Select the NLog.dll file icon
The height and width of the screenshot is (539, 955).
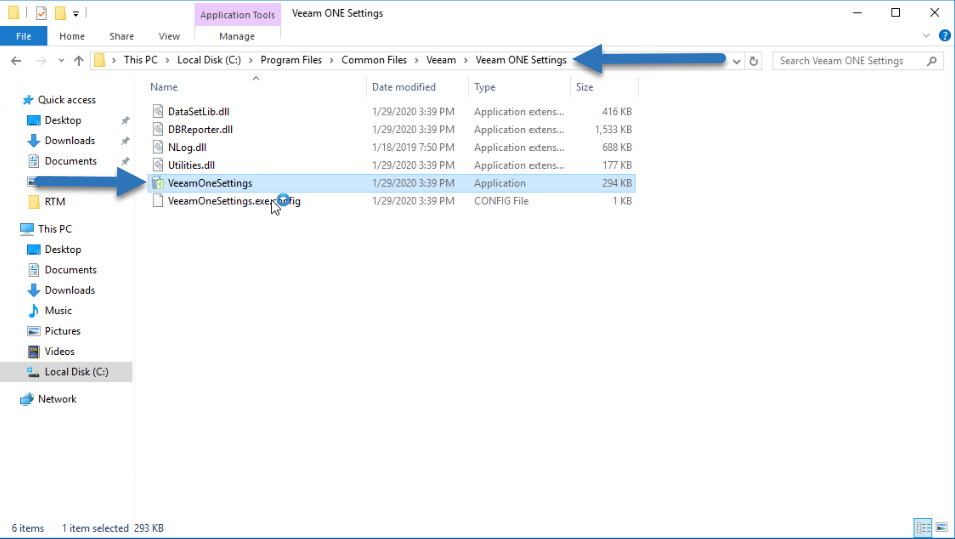pos(158,147)
